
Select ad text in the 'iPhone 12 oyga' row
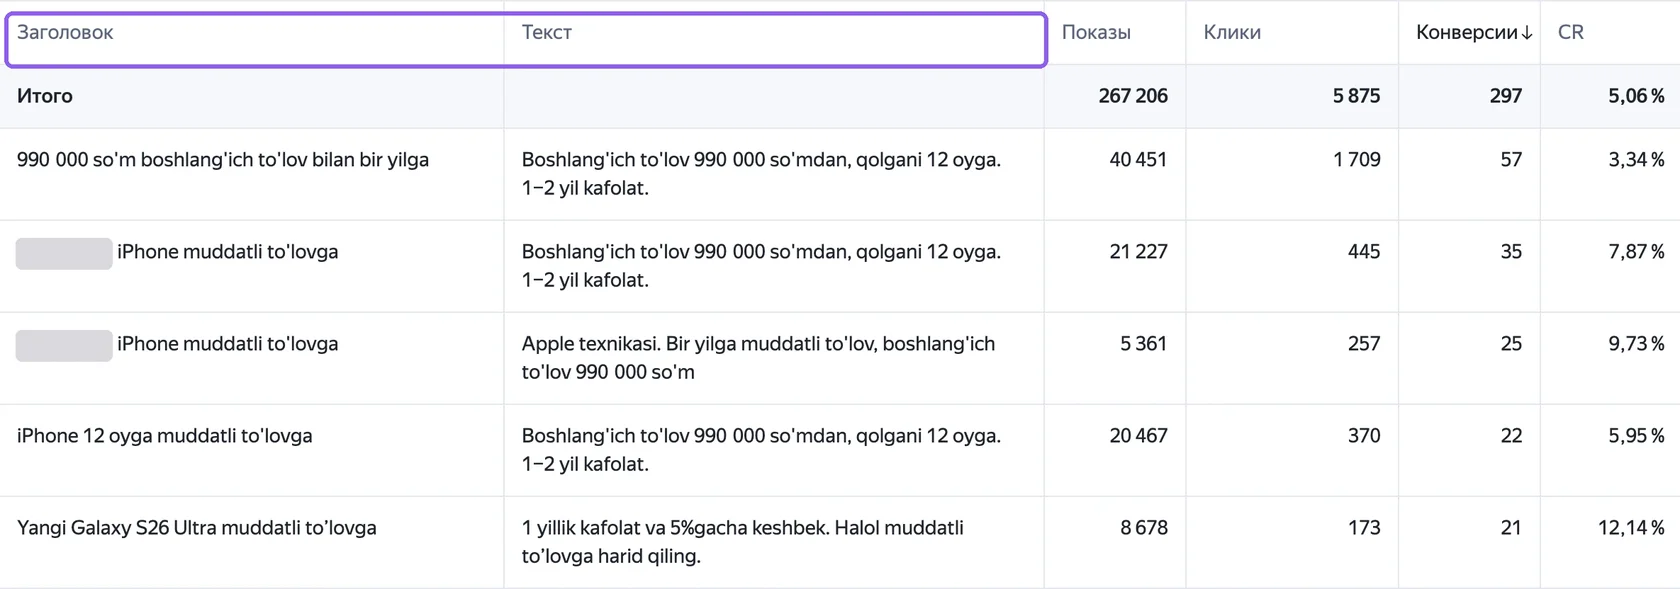[x=761, y=450]
